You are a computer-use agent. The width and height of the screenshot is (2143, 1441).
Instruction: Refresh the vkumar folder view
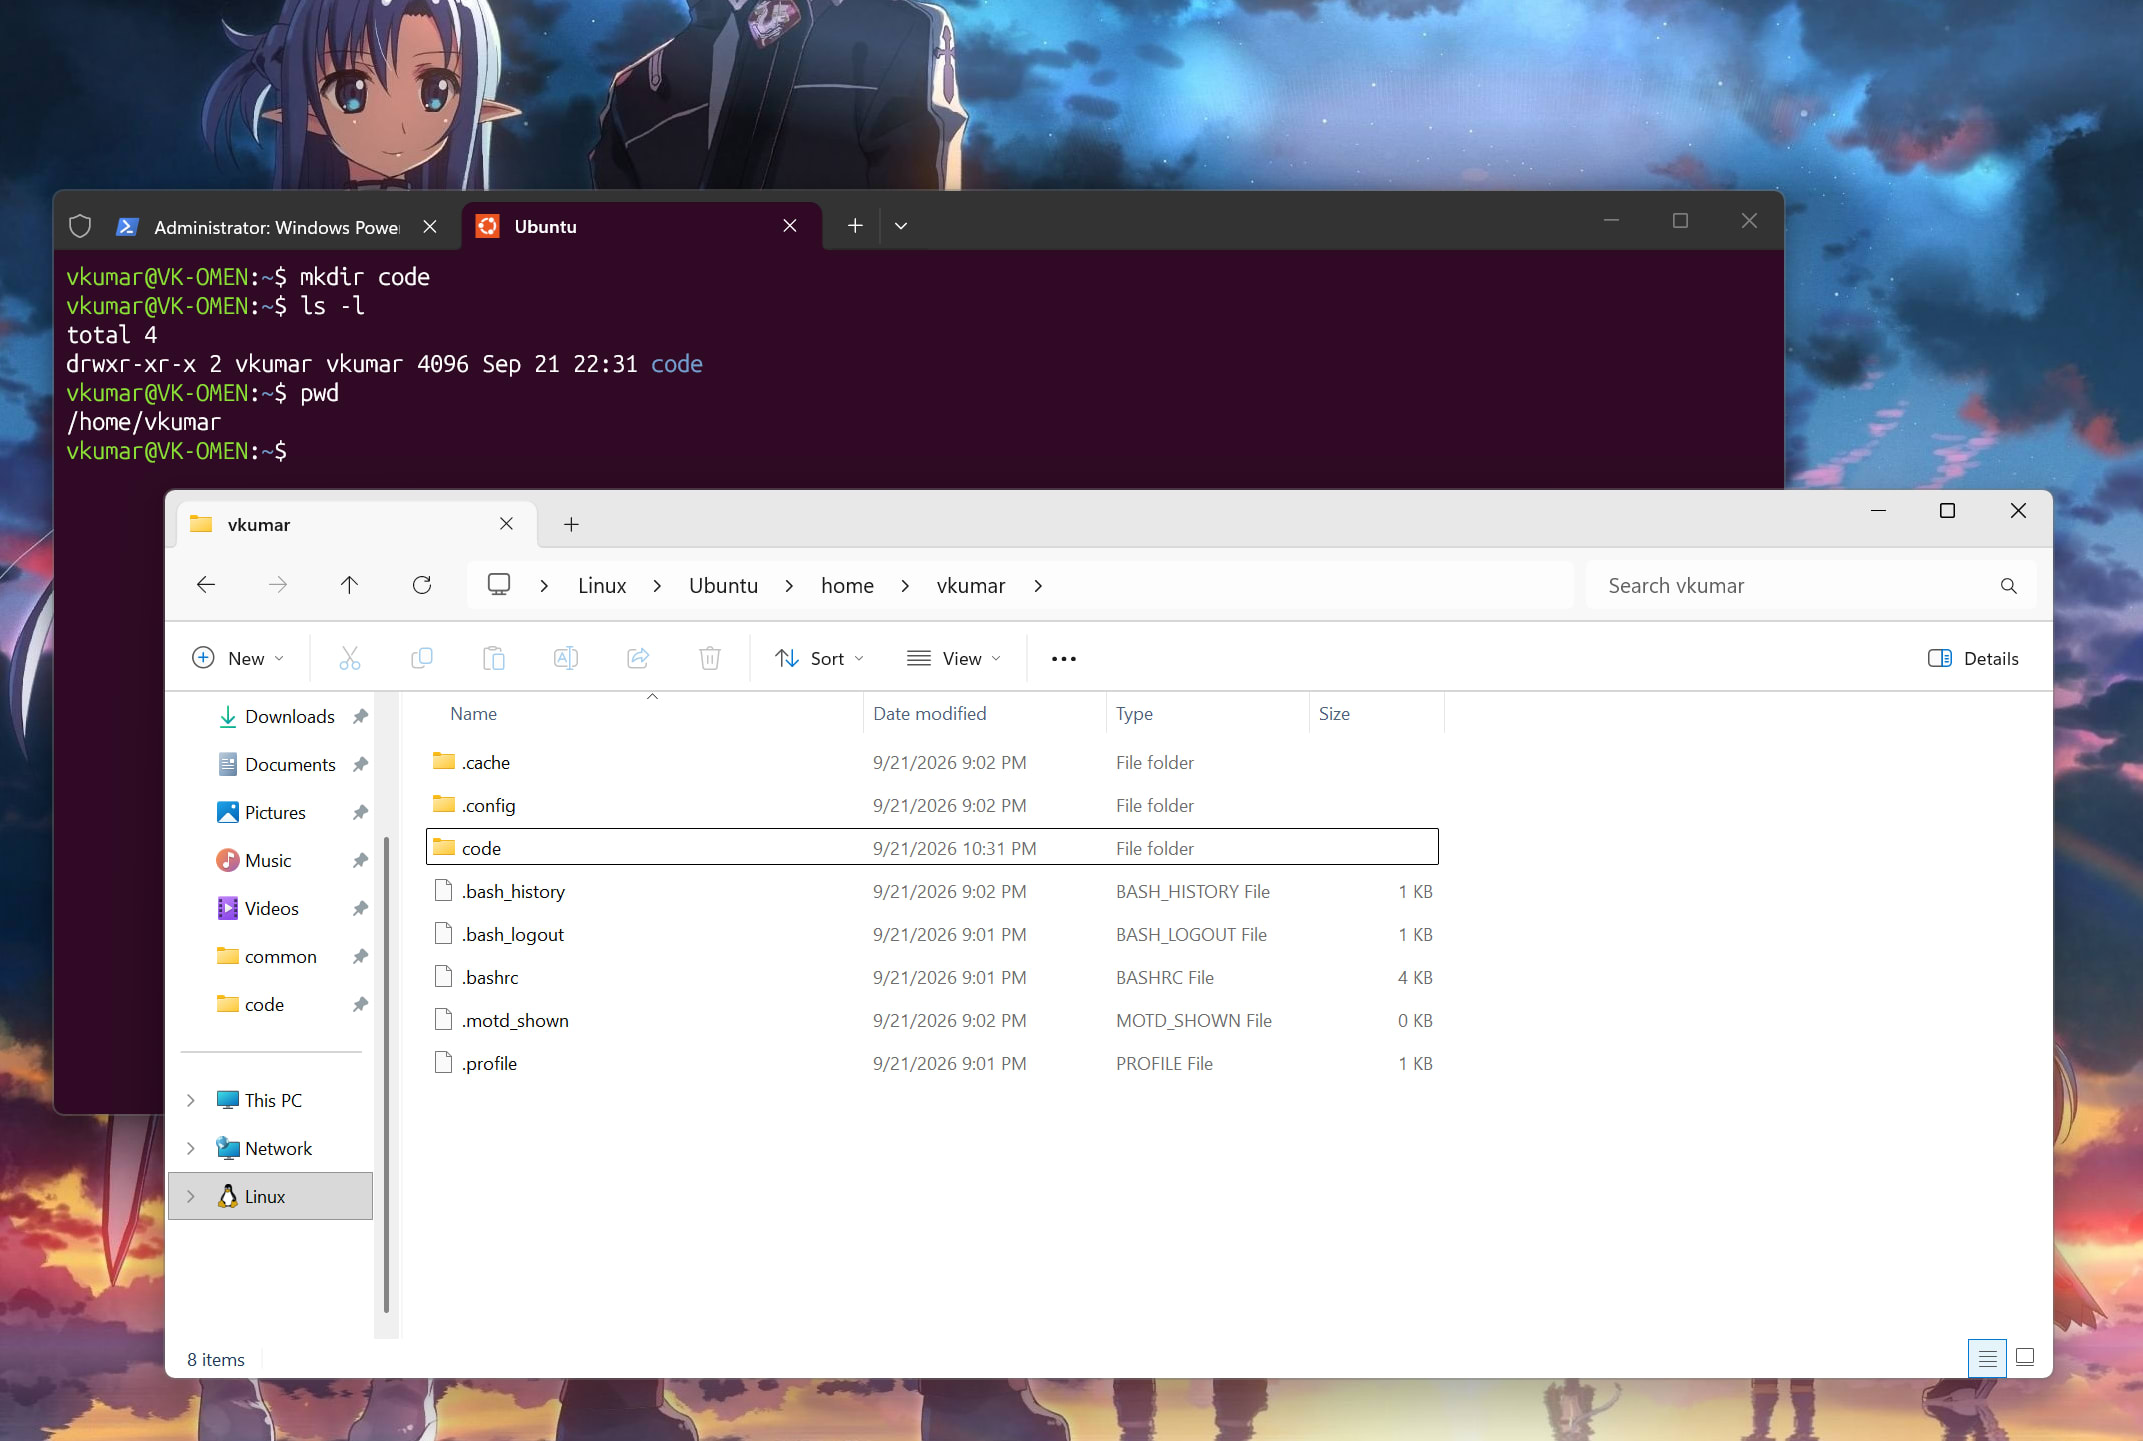[x=422, y=585]
